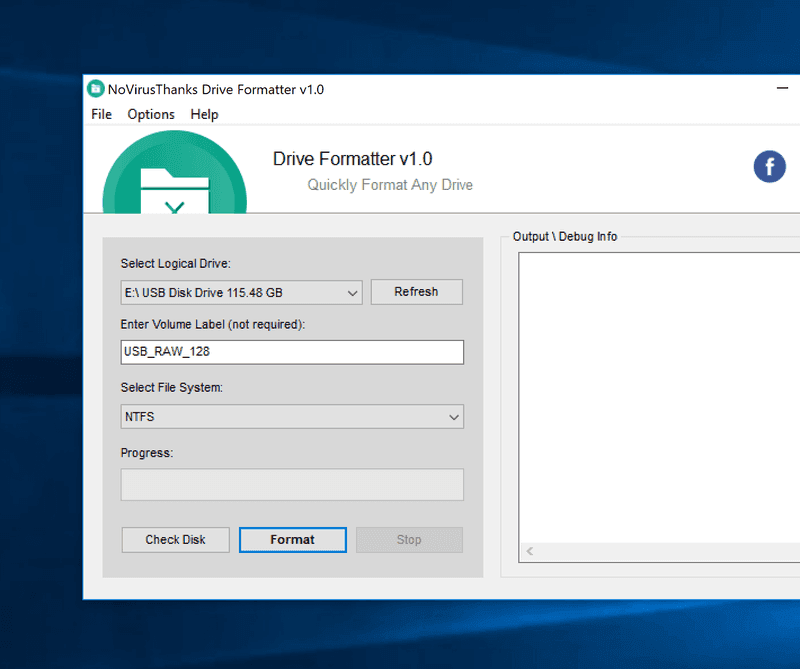Click the output scrollbar left arrow
The width and height of the screenshot is (800, 669).
(x=530, y=551)
